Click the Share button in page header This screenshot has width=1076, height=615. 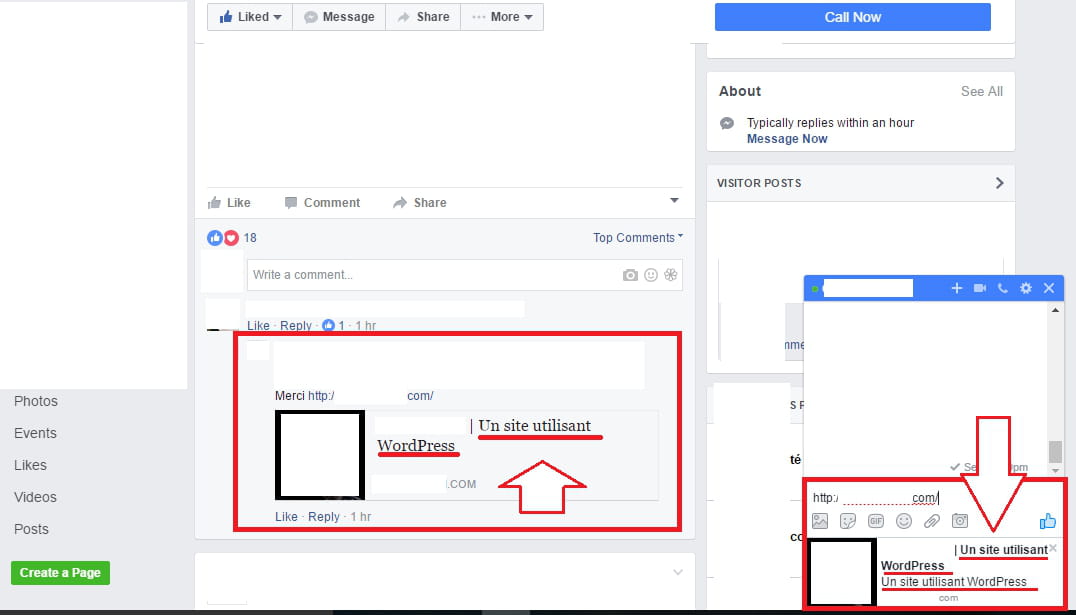point(423,17)
